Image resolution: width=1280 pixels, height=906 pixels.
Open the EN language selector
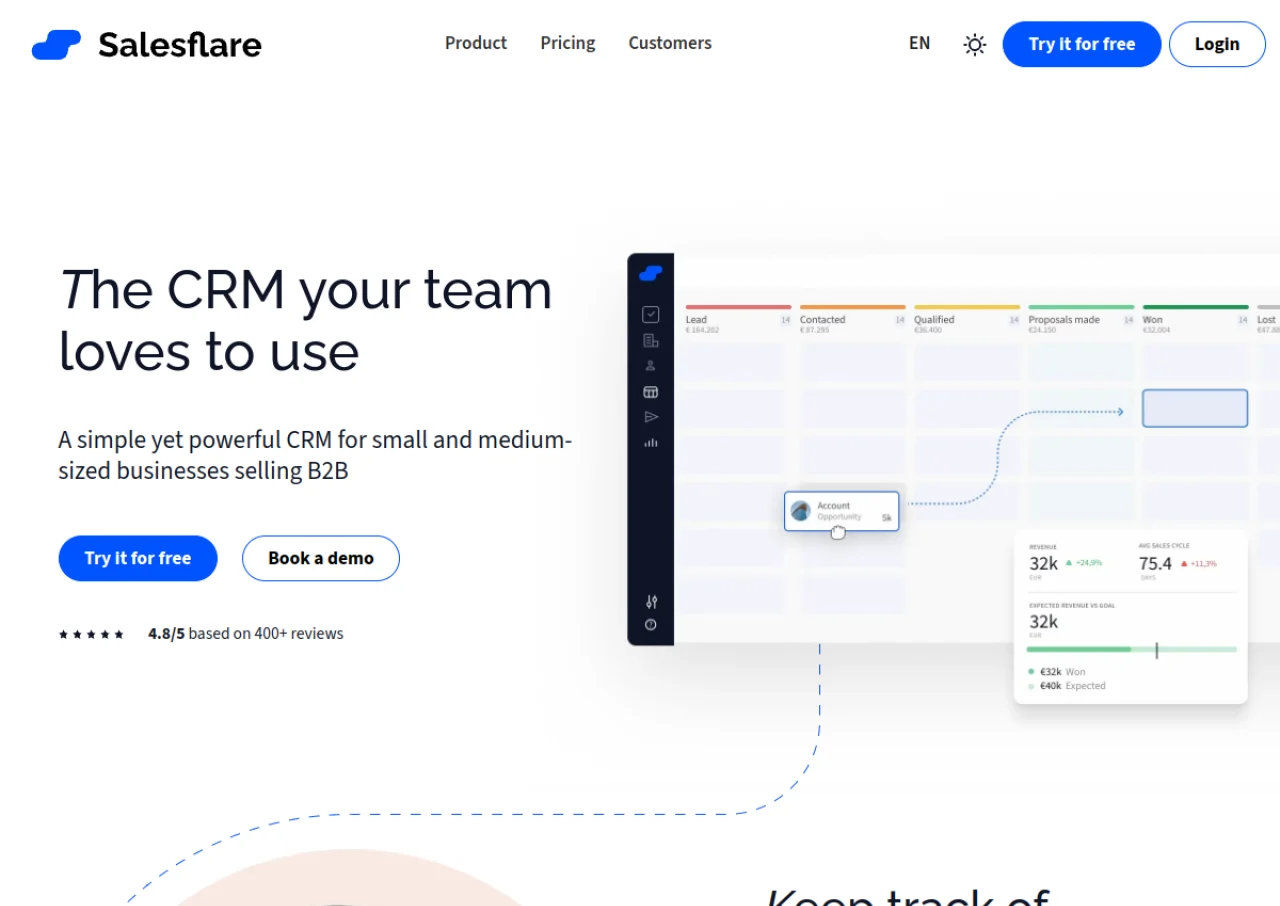(x=919, y=43)
